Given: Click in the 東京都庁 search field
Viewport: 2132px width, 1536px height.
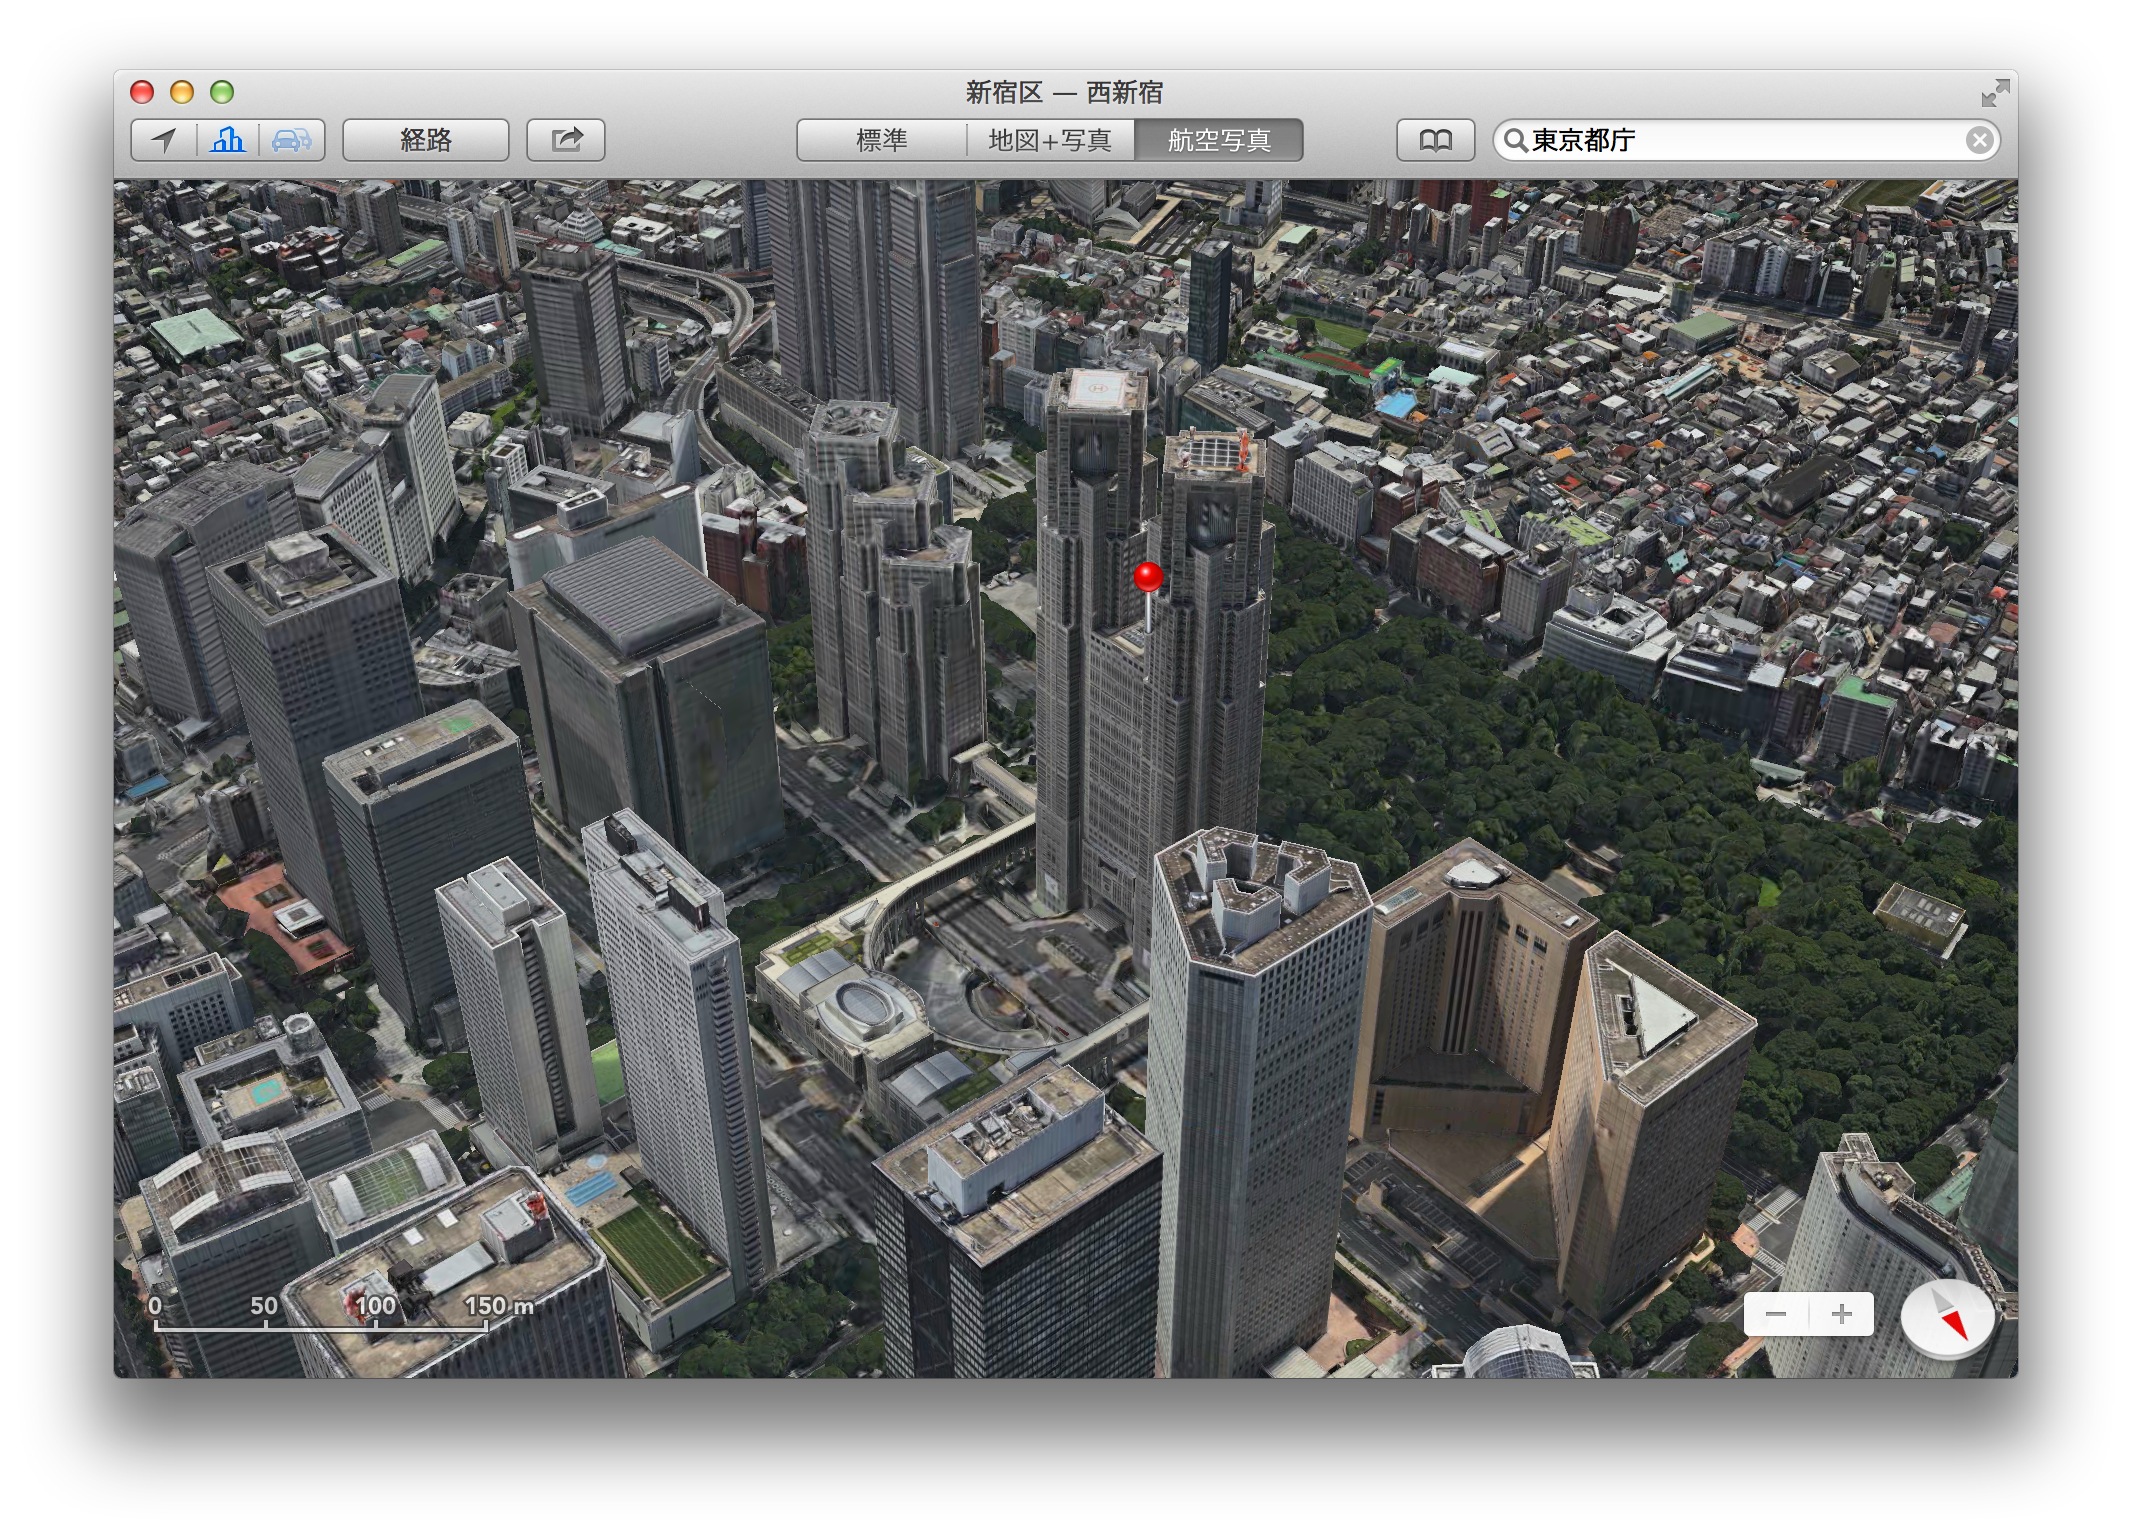Looking at the screenshot, I should click(x=1740, y=140).
